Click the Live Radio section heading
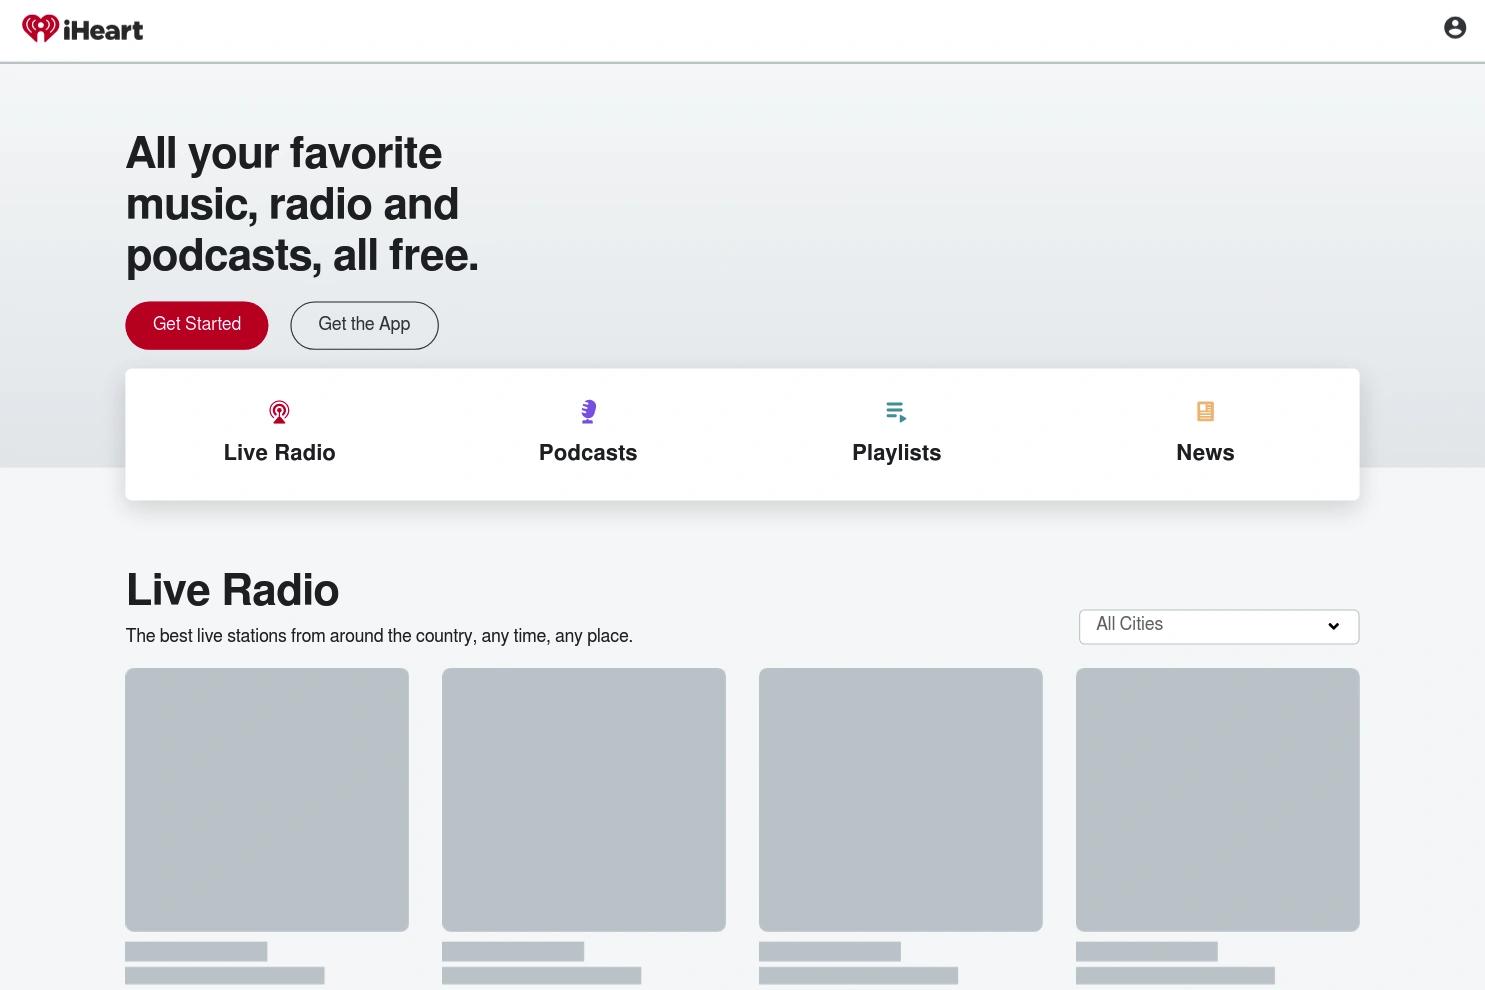The width and height of the screenshot is (1485, 990). click(232, 590)
